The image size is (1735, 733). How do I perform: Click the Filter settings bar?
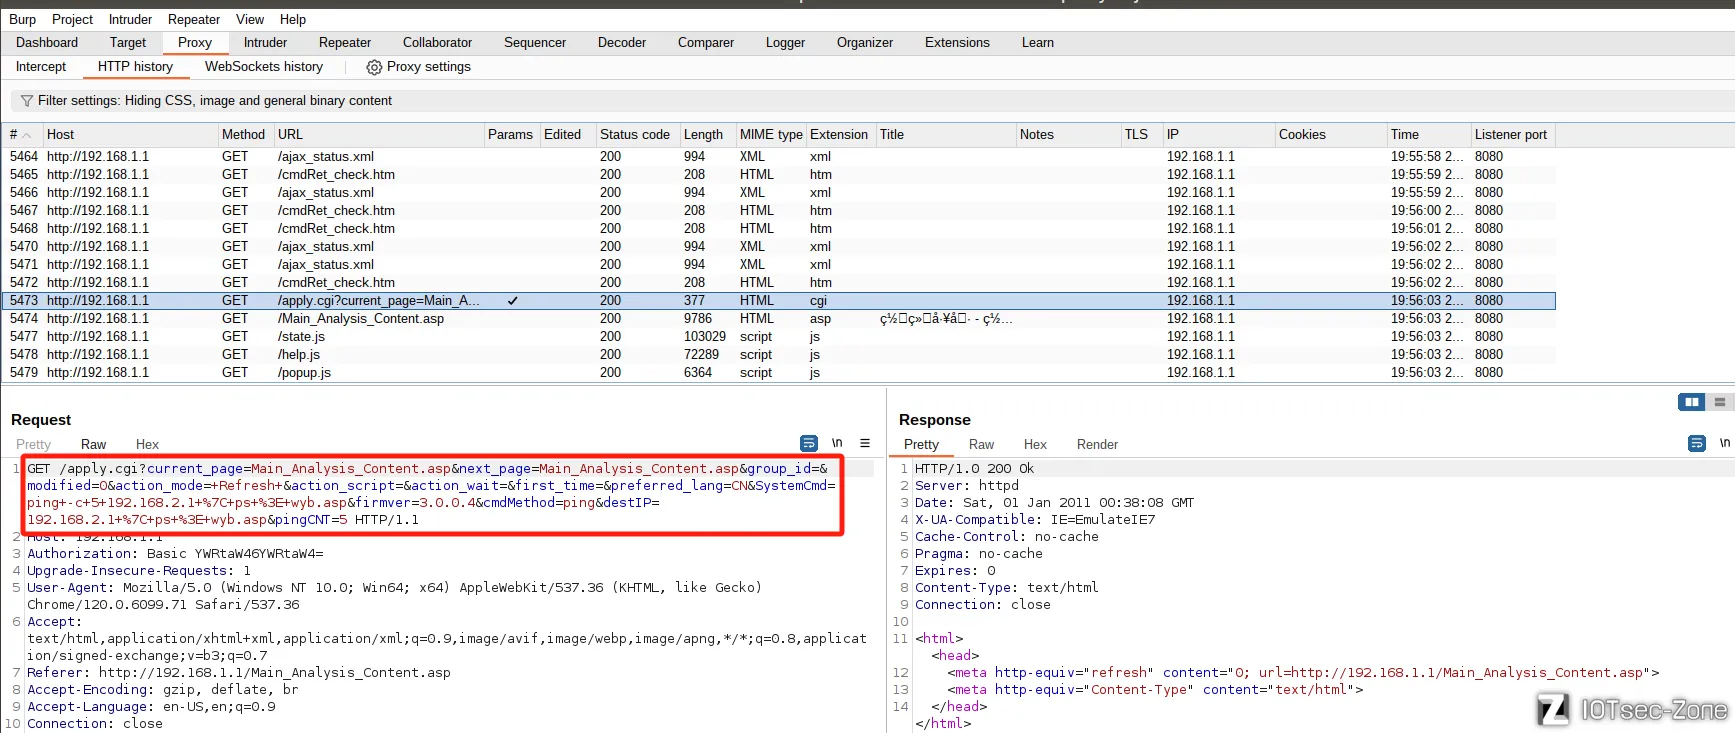(872, 101)
